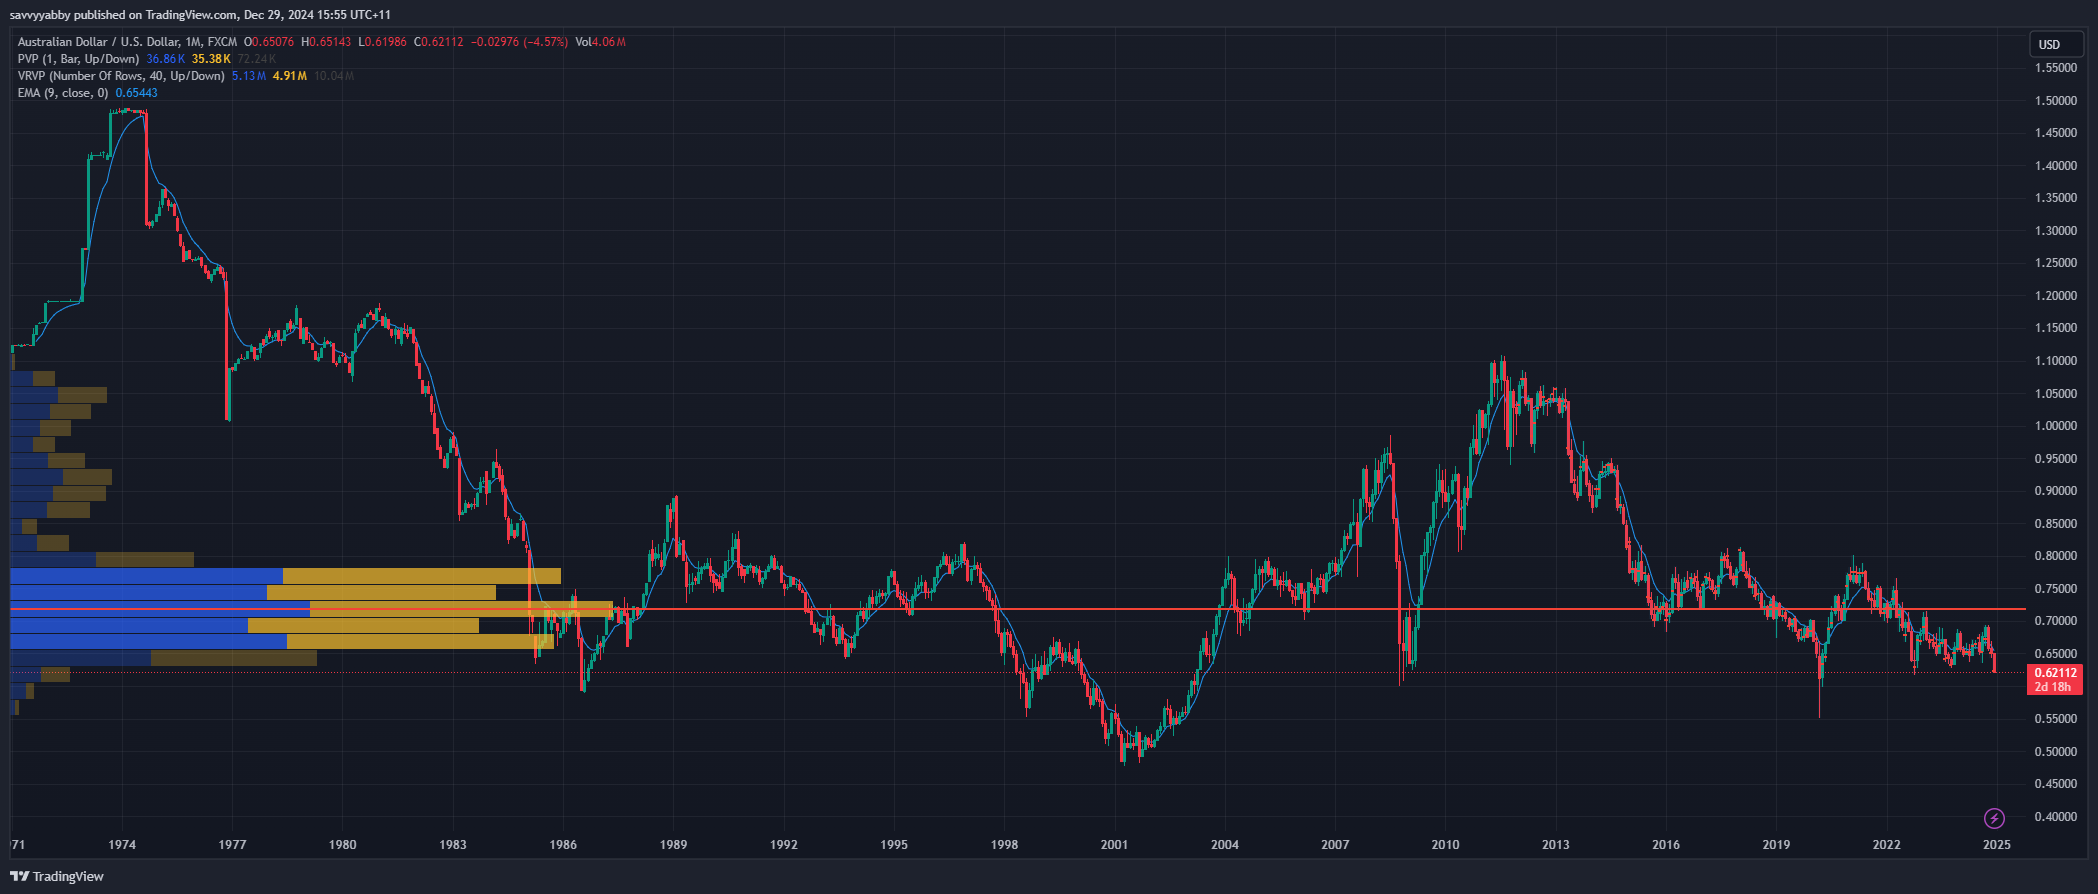
Task: Click the current price label 0.62112
Action: point(2055,673)
